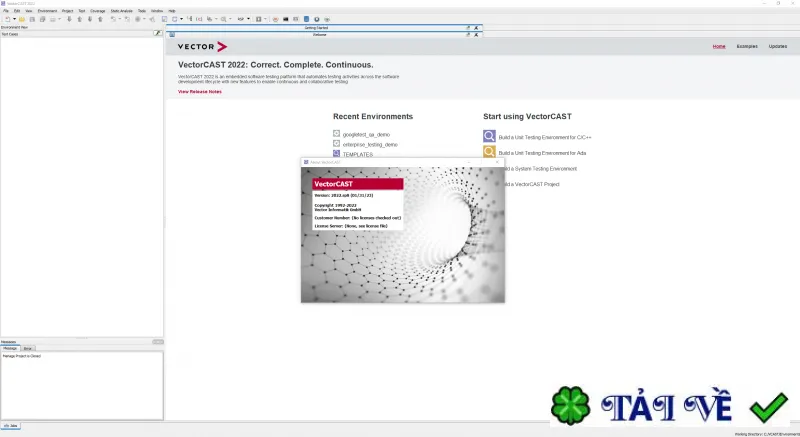800x437 pixels.
Task: Click the Jobs tab at bottom left
Action: pos(11,425)
